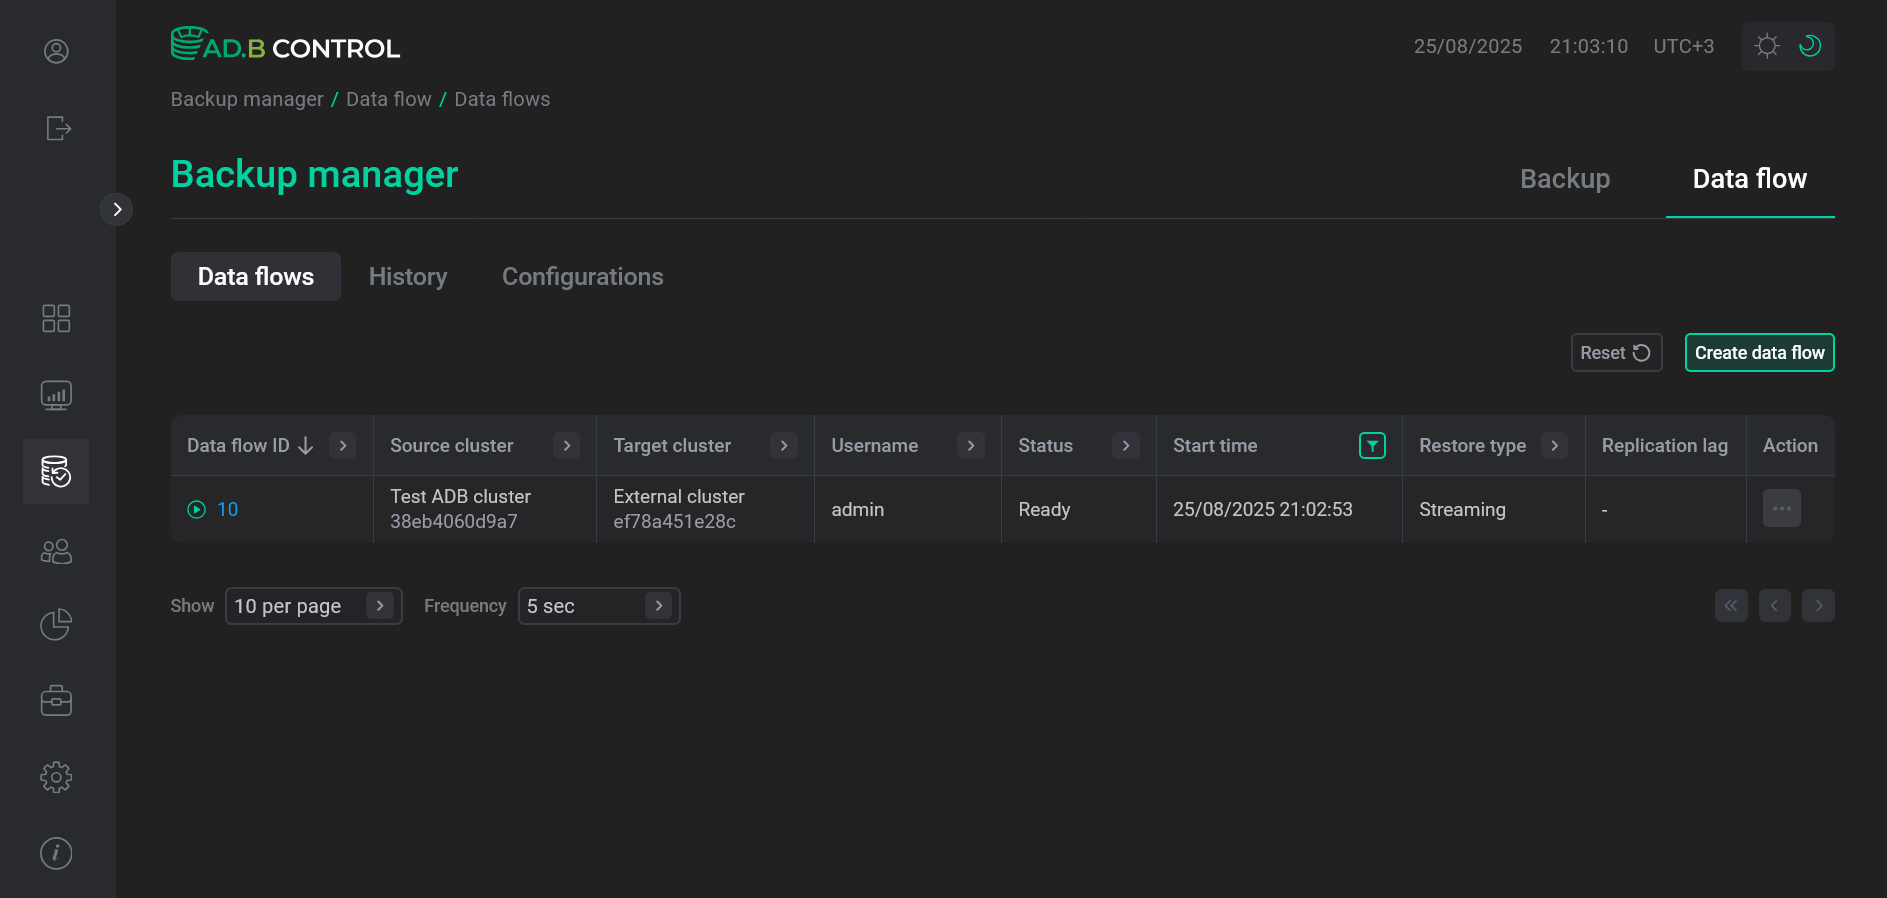The image size is (1887, 898).
Task: Open the users group icon in sidebar
Action: pos(56,551)
